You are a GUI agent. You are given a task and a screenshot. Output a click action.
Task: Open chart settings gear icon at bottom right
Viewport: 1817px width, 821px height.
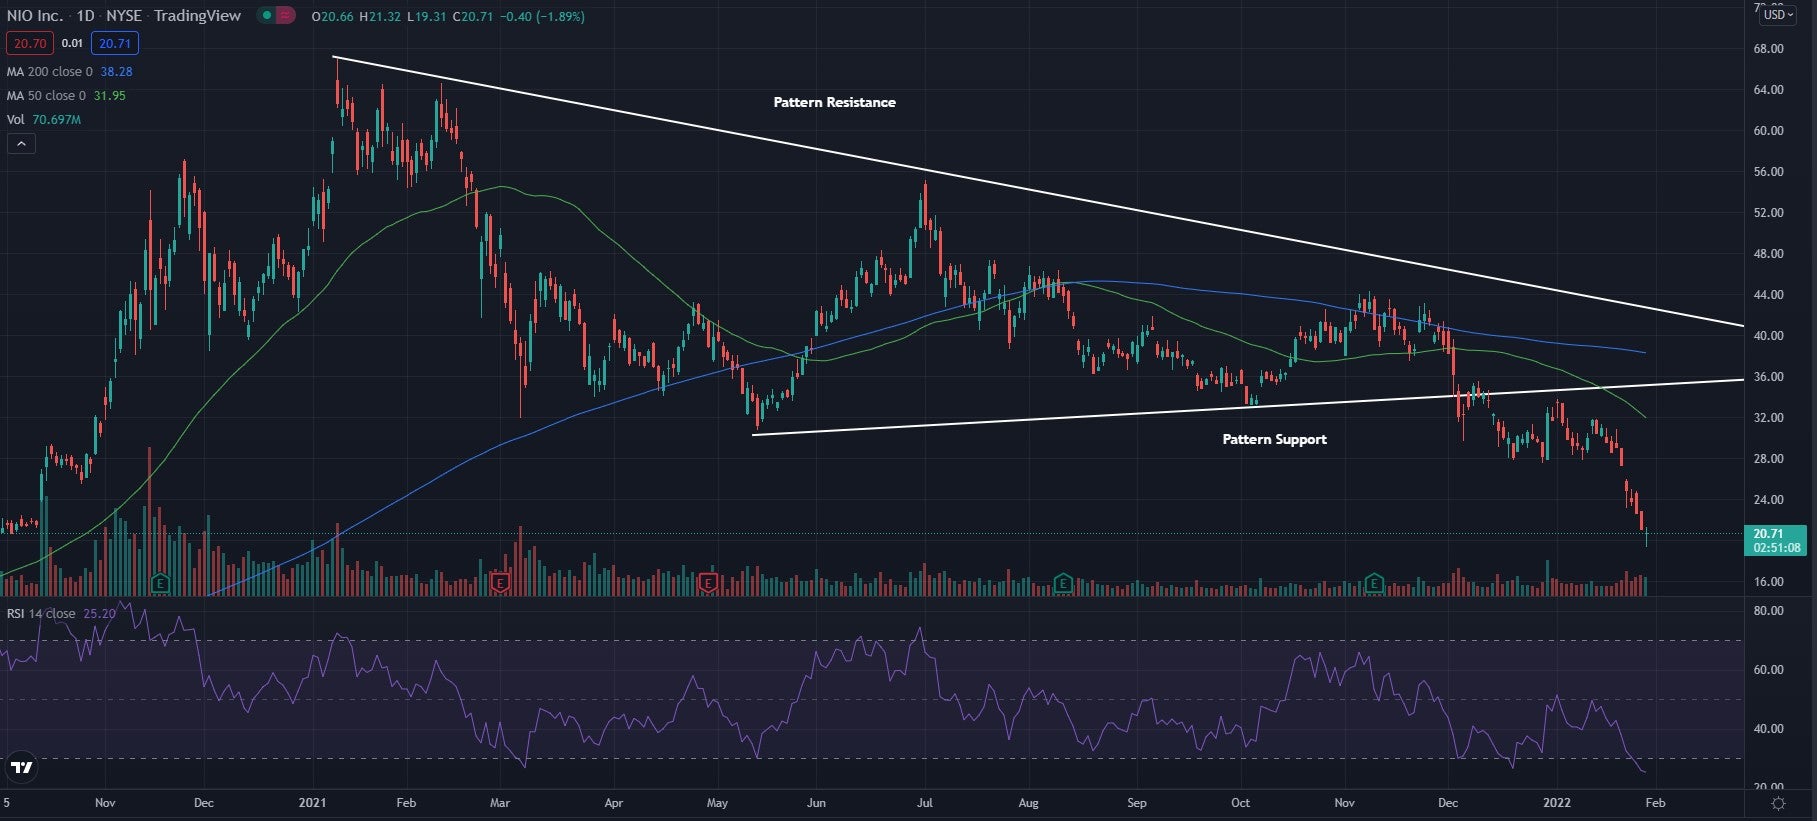[1778, 803]
